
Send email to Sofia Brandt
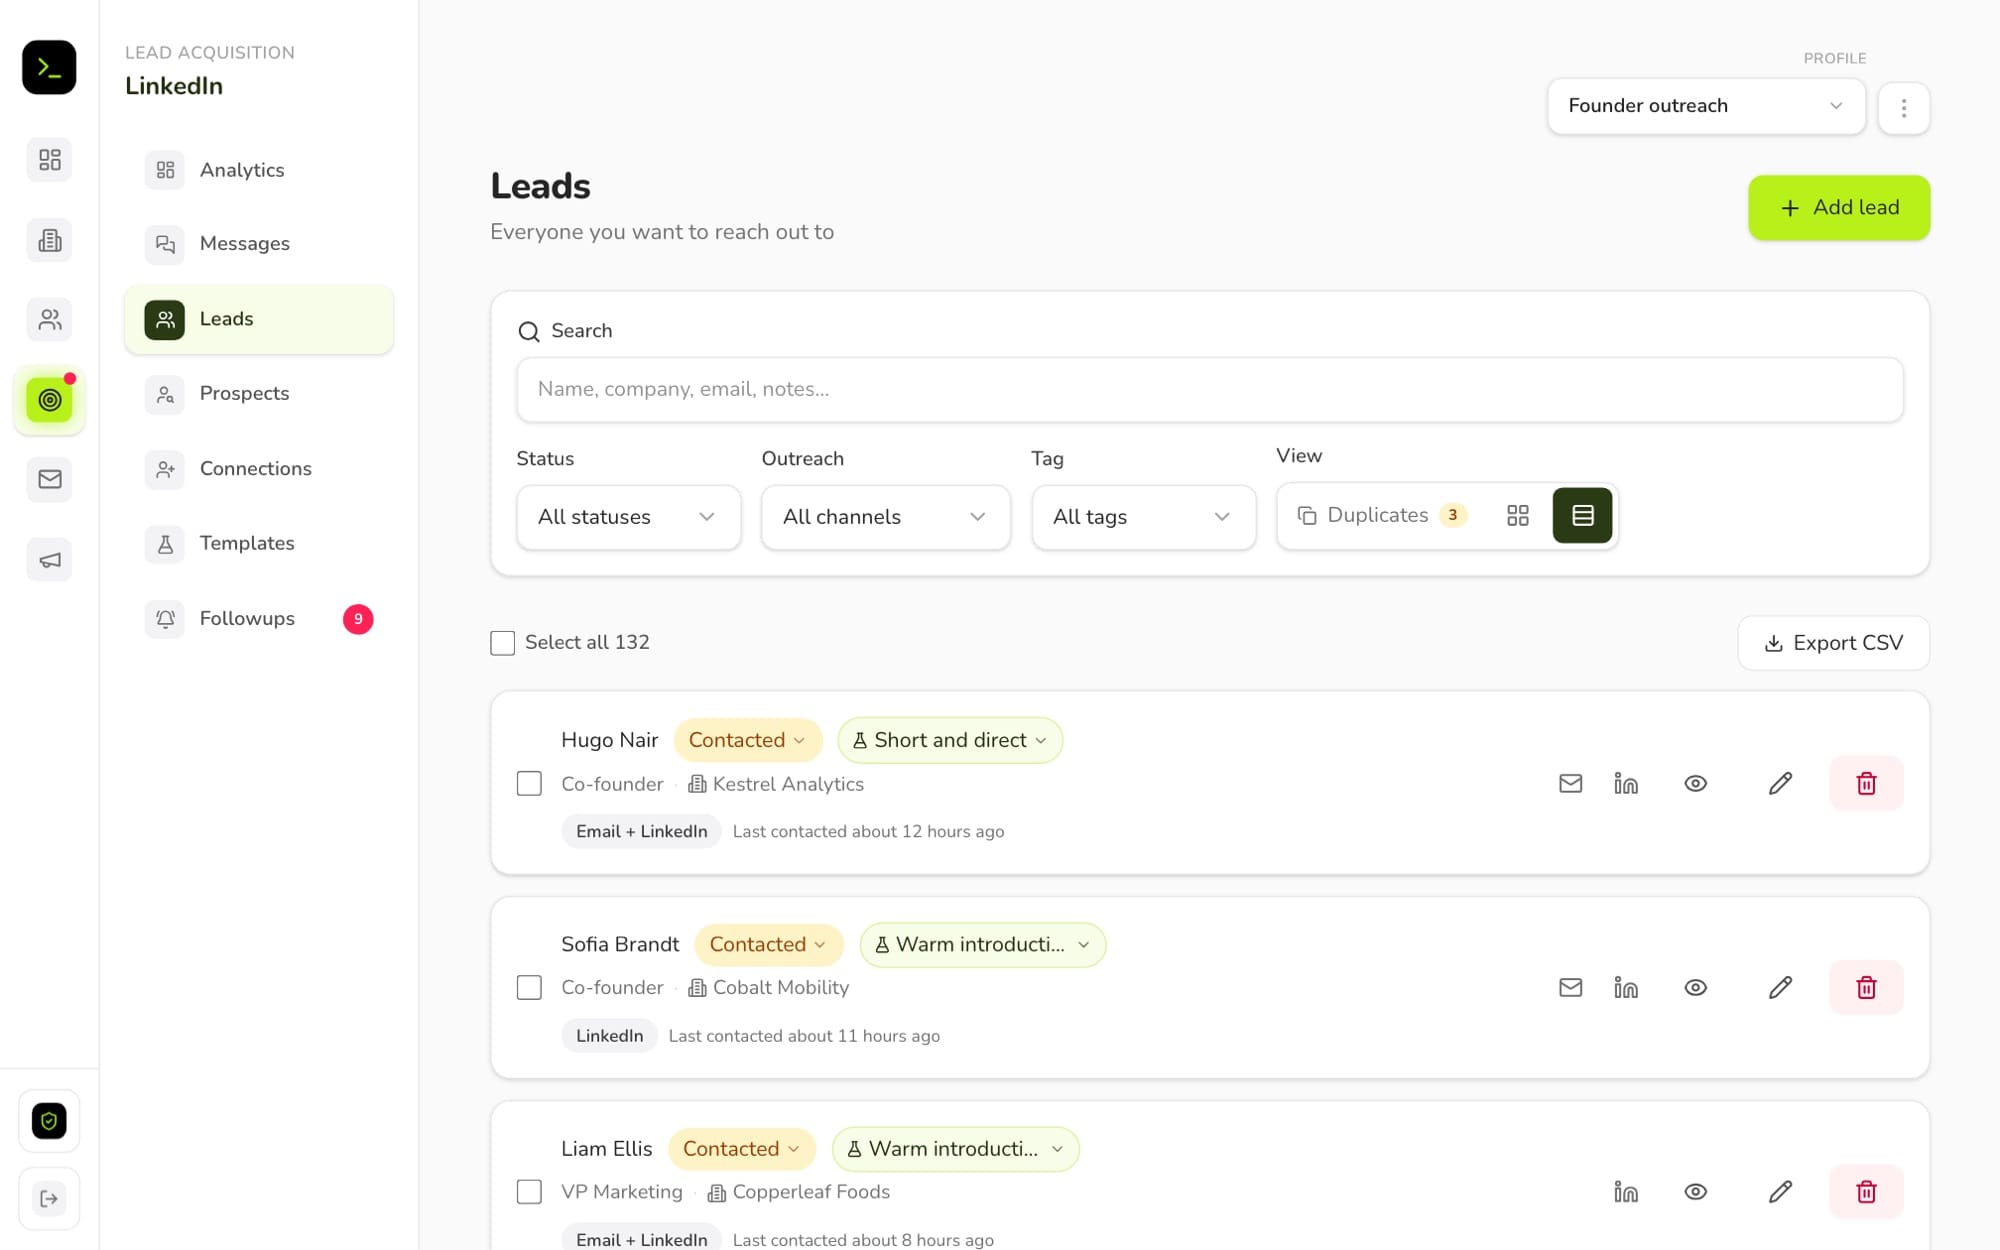[x=1570, y=988]
